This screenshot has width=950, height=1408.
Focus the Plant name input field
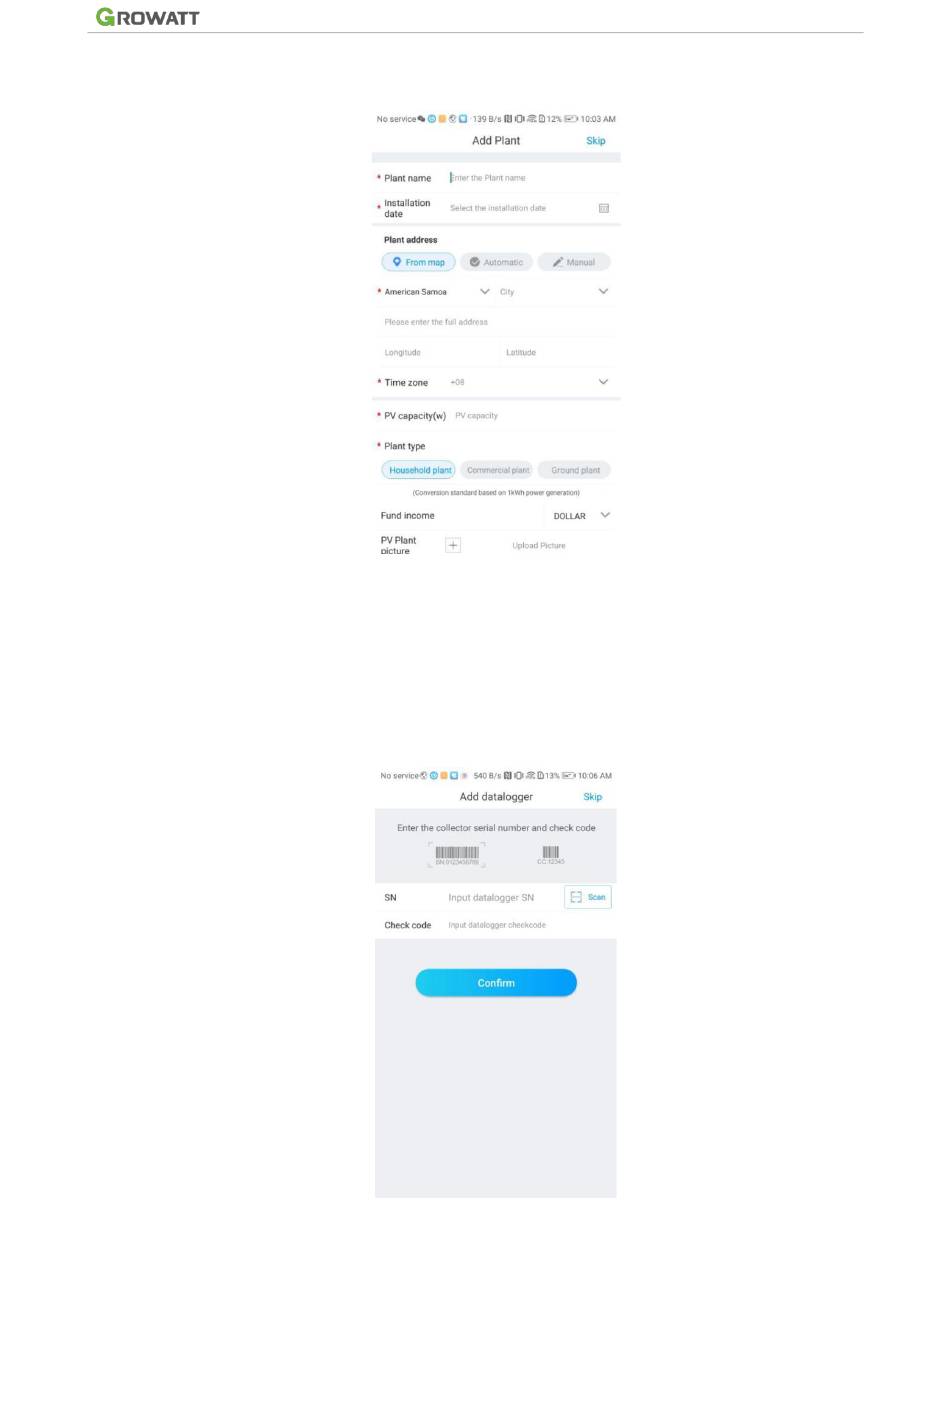(532, 178)
